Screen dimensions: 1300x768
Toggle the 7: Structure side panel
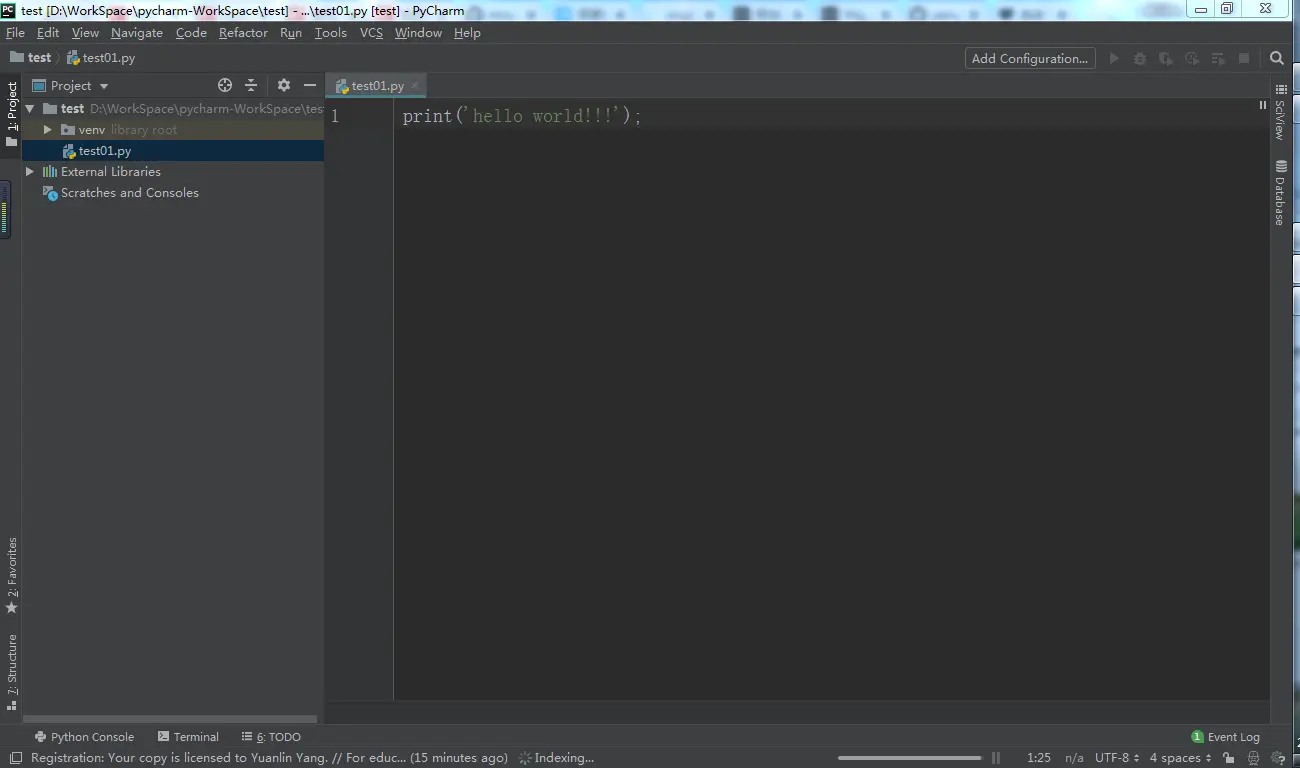coord(12,672)
